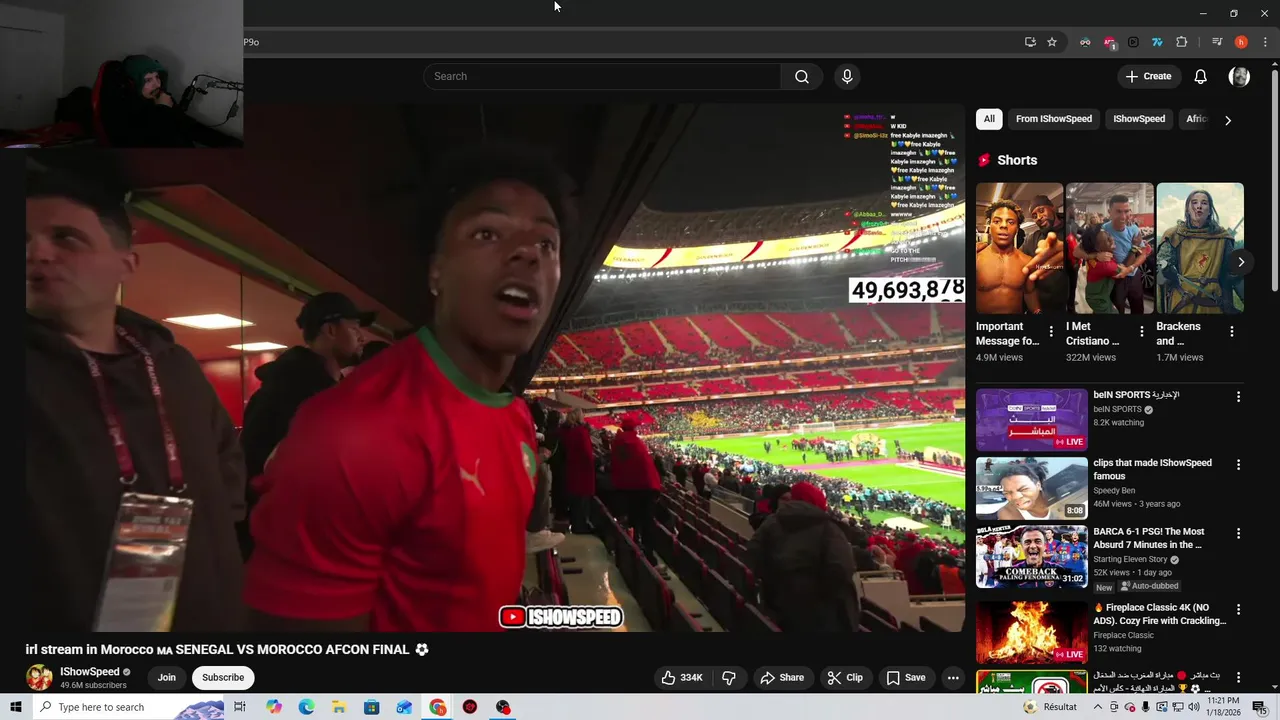The height and width of the screenshot is (720, 1280).
Task: Show hidden system tray icons chevron
Action: pyautogui.click(x=1097, y=707)
